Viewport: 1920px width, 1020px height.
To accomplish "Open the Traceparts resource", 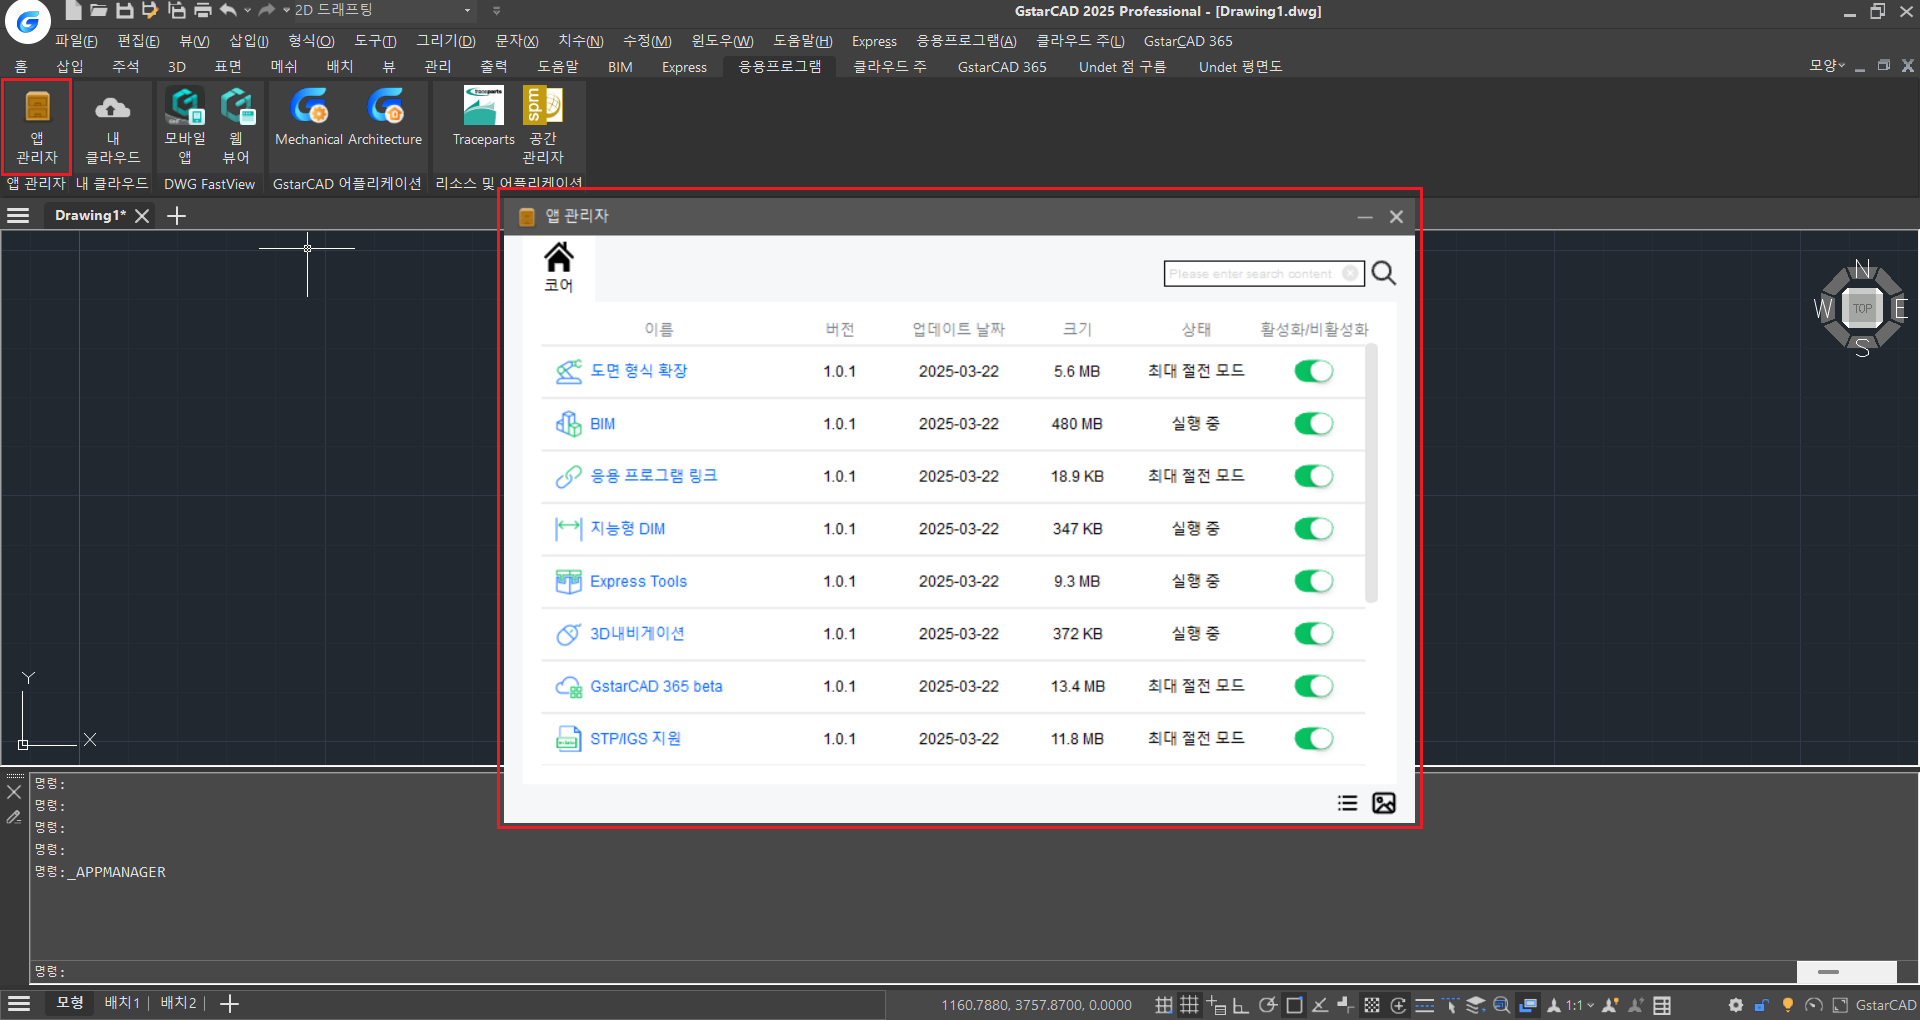I will [x=483, y=118].
